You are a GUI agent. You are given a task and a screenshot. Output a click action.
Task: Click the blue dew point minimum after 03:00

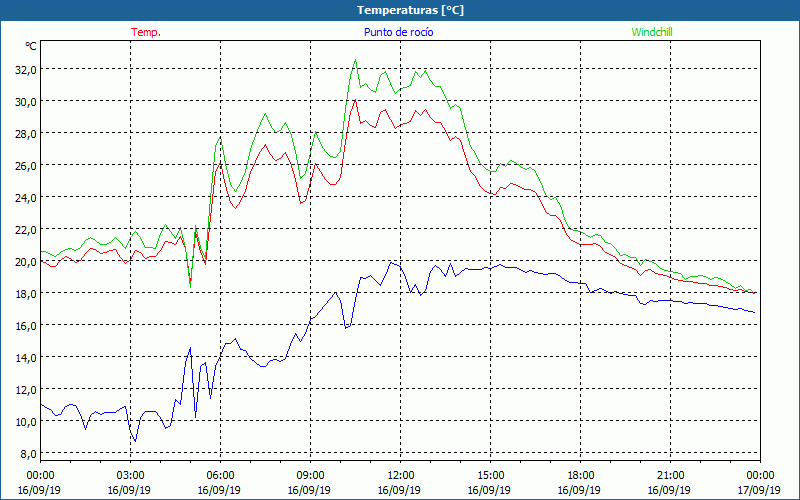135,440
